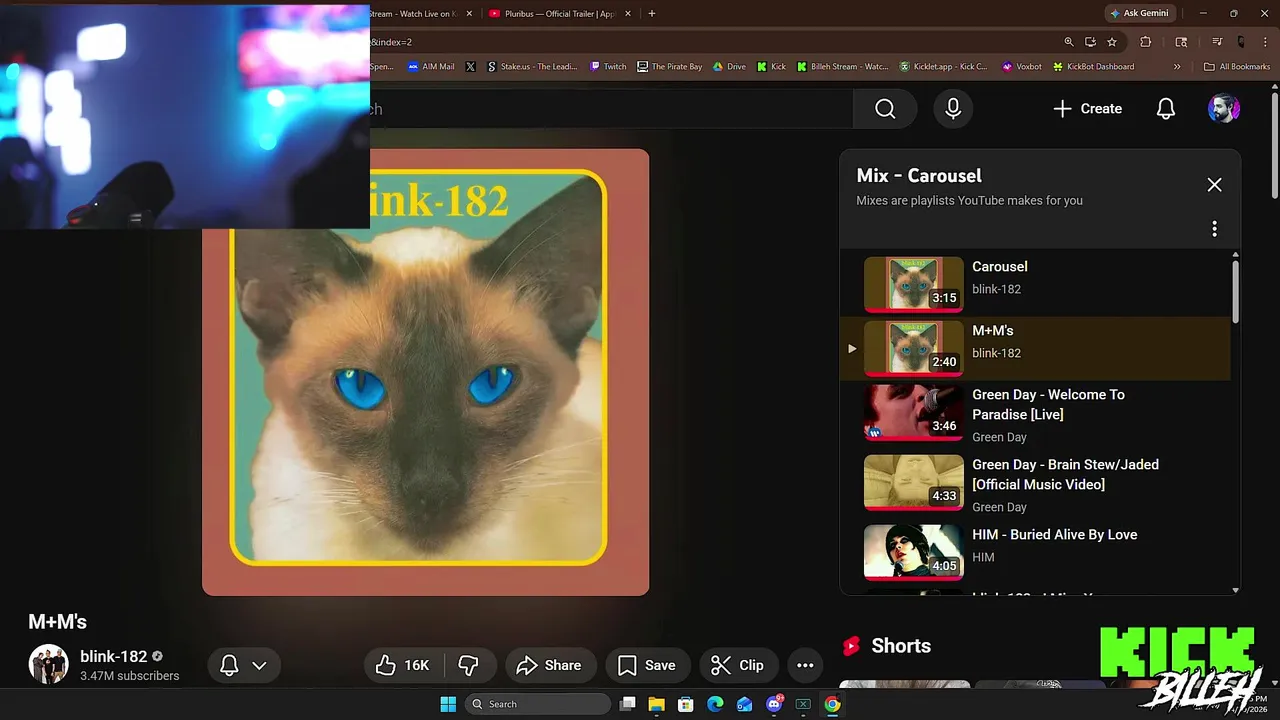Bookmark this page with star icon
This screenshot has height=720, width=1280.
click(1112, 42)
